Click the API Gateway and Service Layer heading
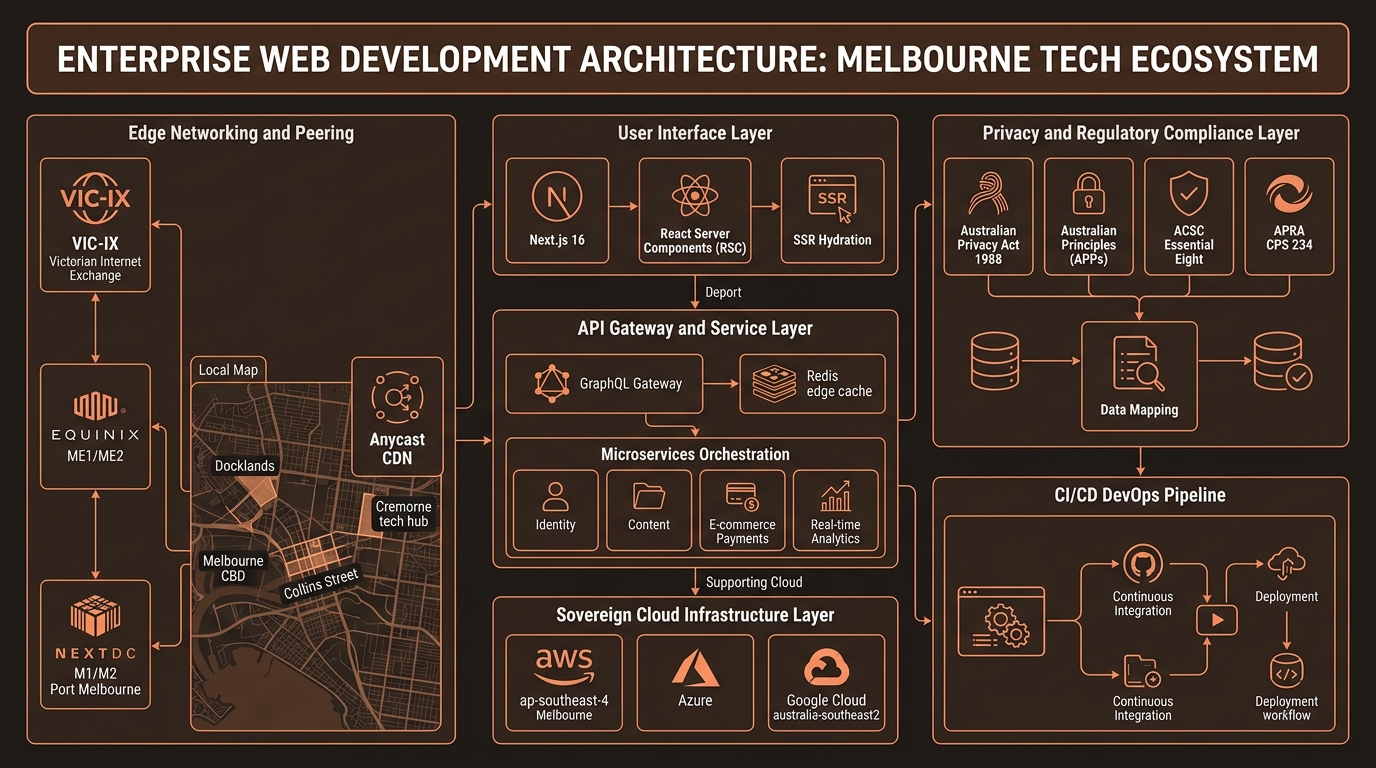The image size is (1376, 768). 695,328
